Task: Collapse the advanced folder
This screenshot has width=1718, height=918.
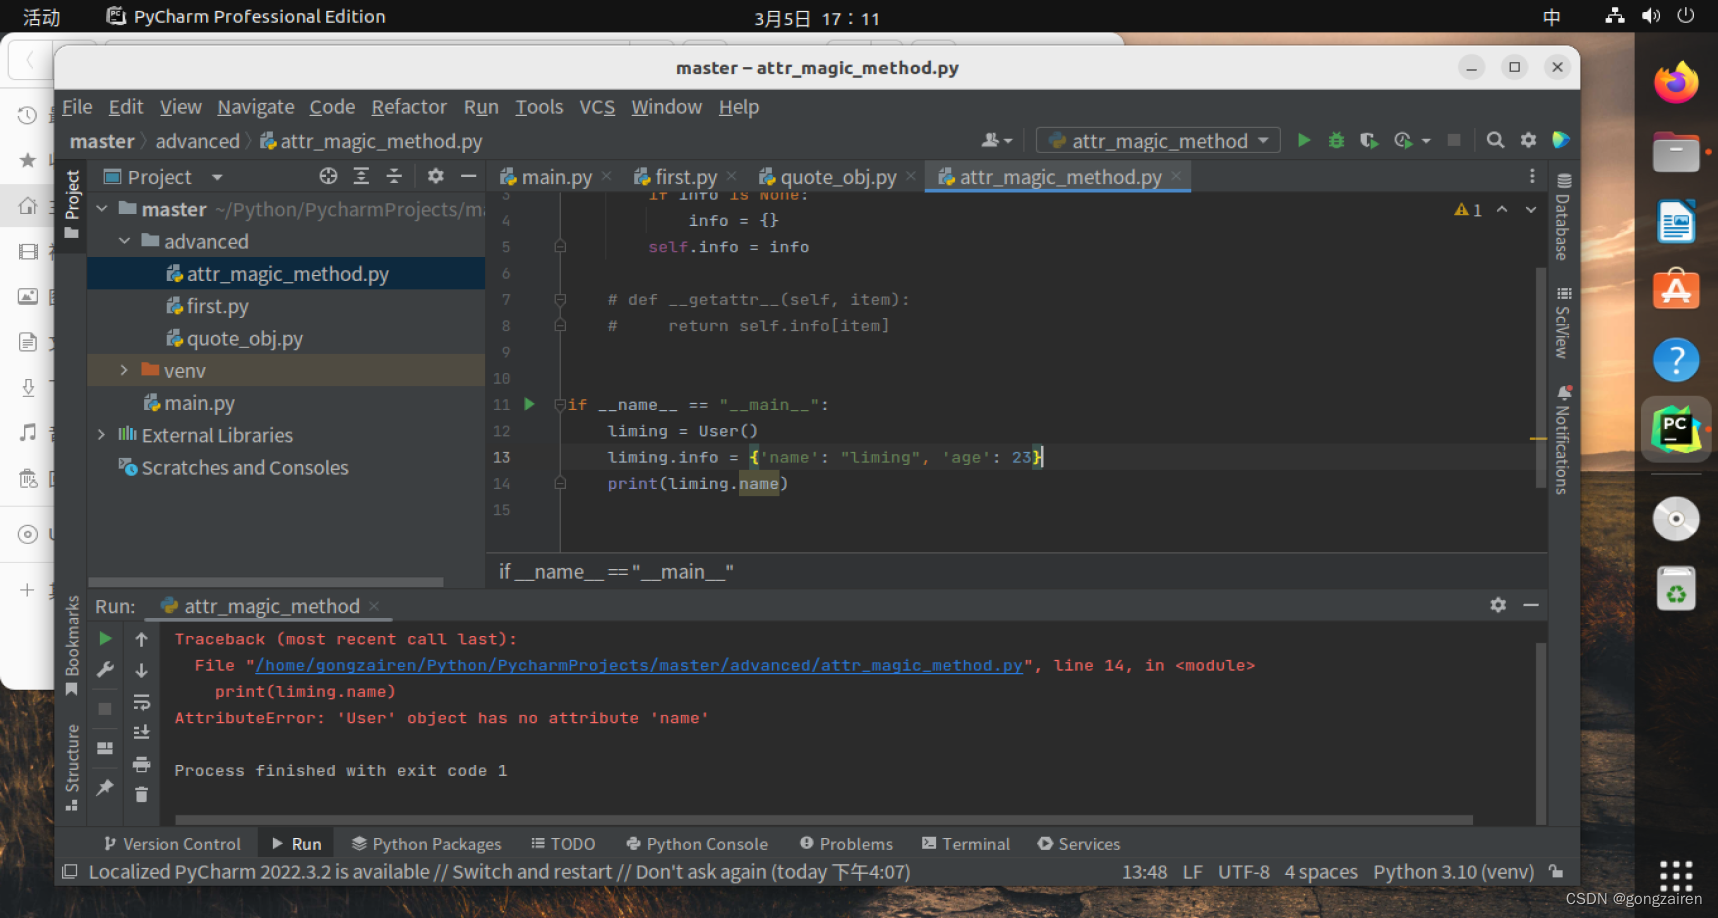Action: 124,241
